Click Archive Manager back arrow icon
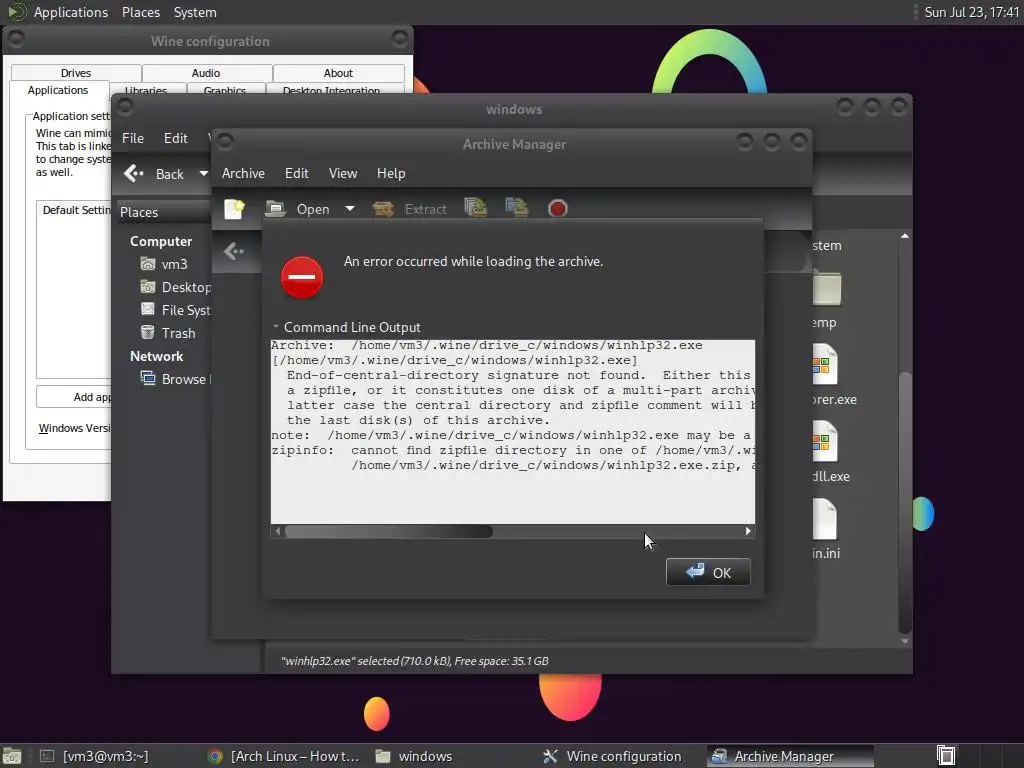This screenshot has height=768, width=1024. tap(233, 251)
